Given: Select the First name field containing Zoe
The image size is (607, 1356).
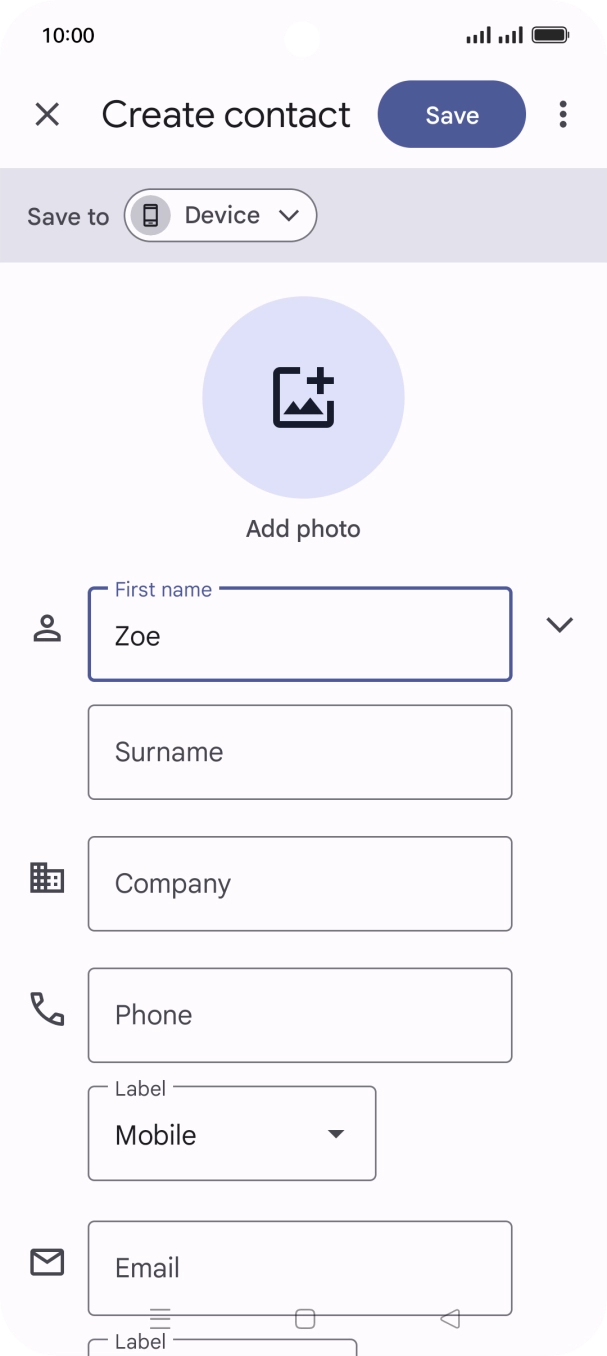Looking at the screenshot, I should pyautogui.click(x=299, y=635).
